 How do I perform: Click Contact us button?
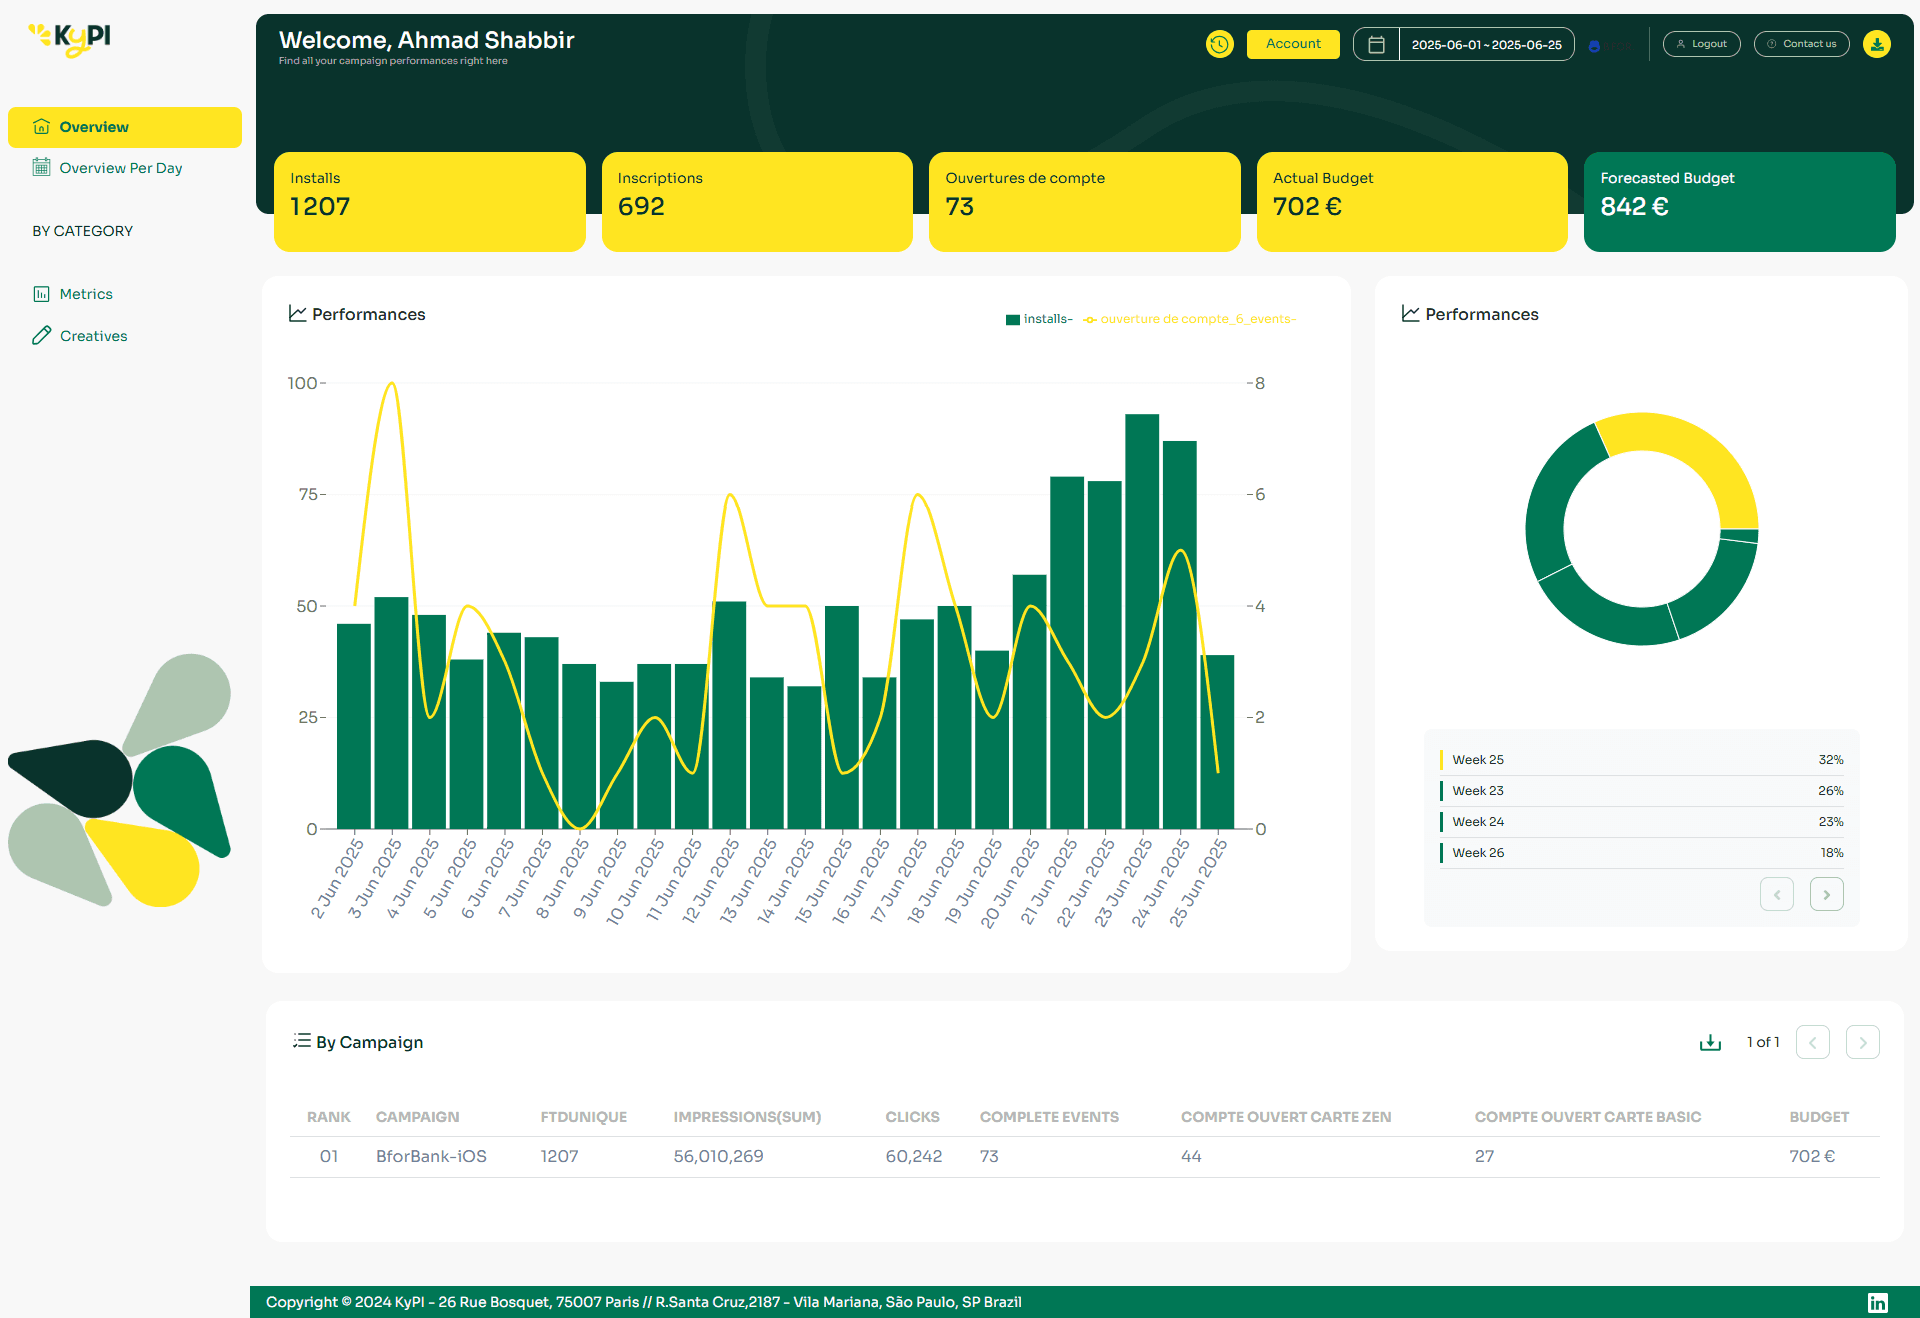1801,44
